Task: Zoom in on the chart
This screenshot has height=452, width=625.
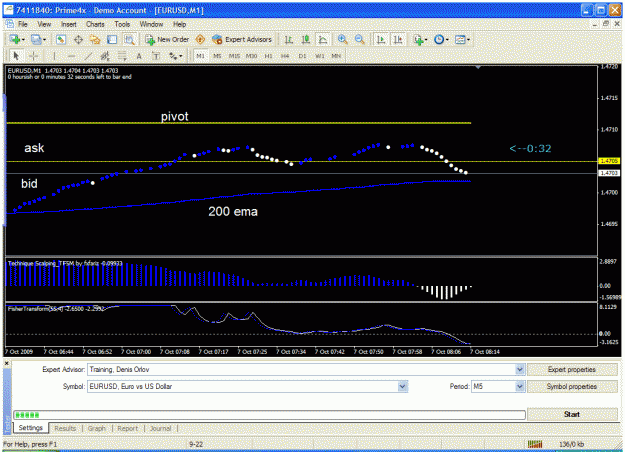Action: point(342,39)
